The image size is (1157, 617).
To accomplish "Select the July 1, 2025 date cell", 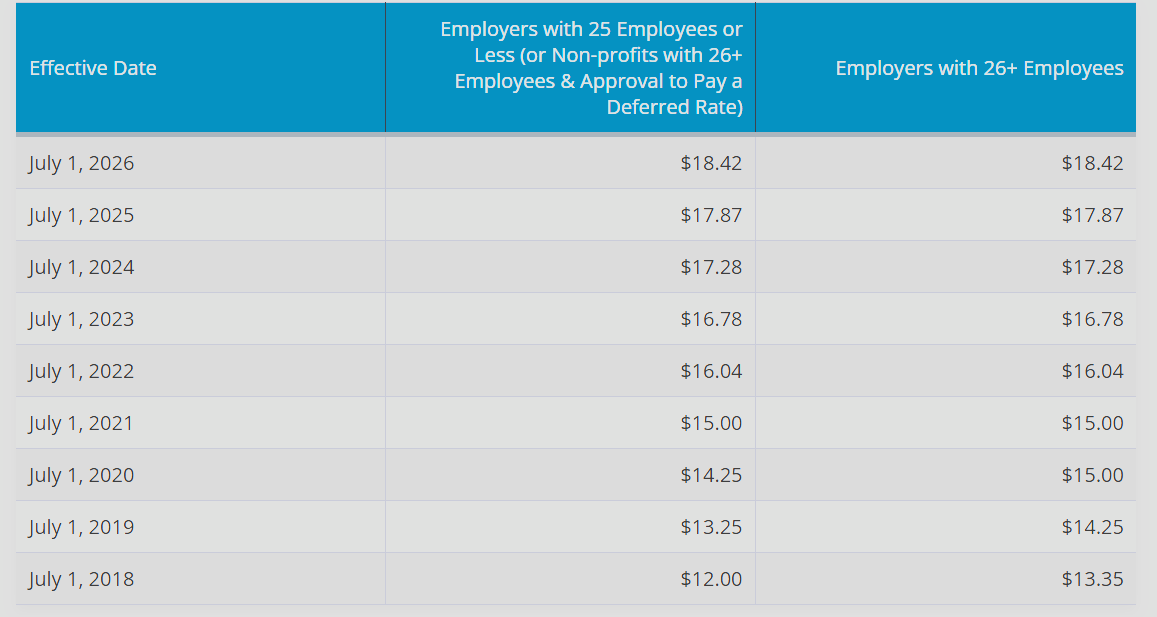I will pyautogui.click(x=200, y=215).
